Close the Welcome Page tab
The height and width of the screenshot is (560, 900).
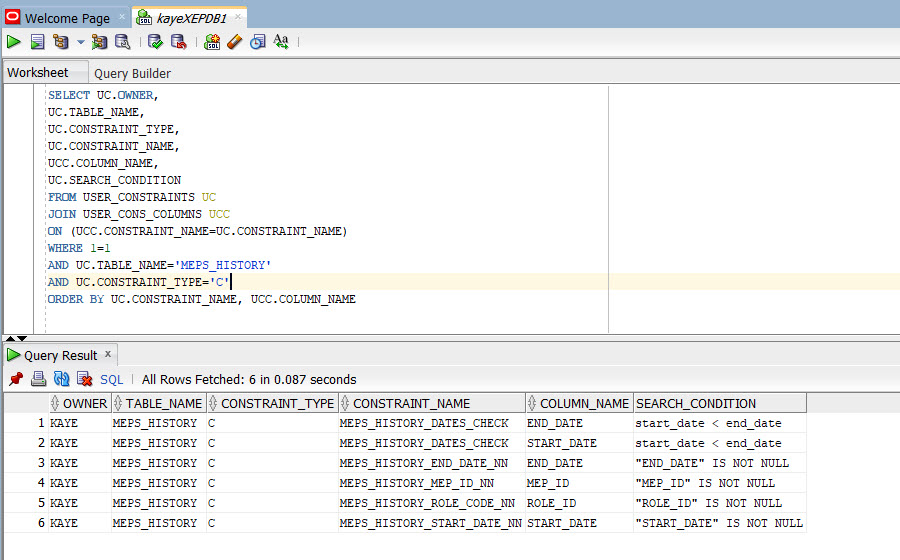pyautogui.click(x=122, y=17)
